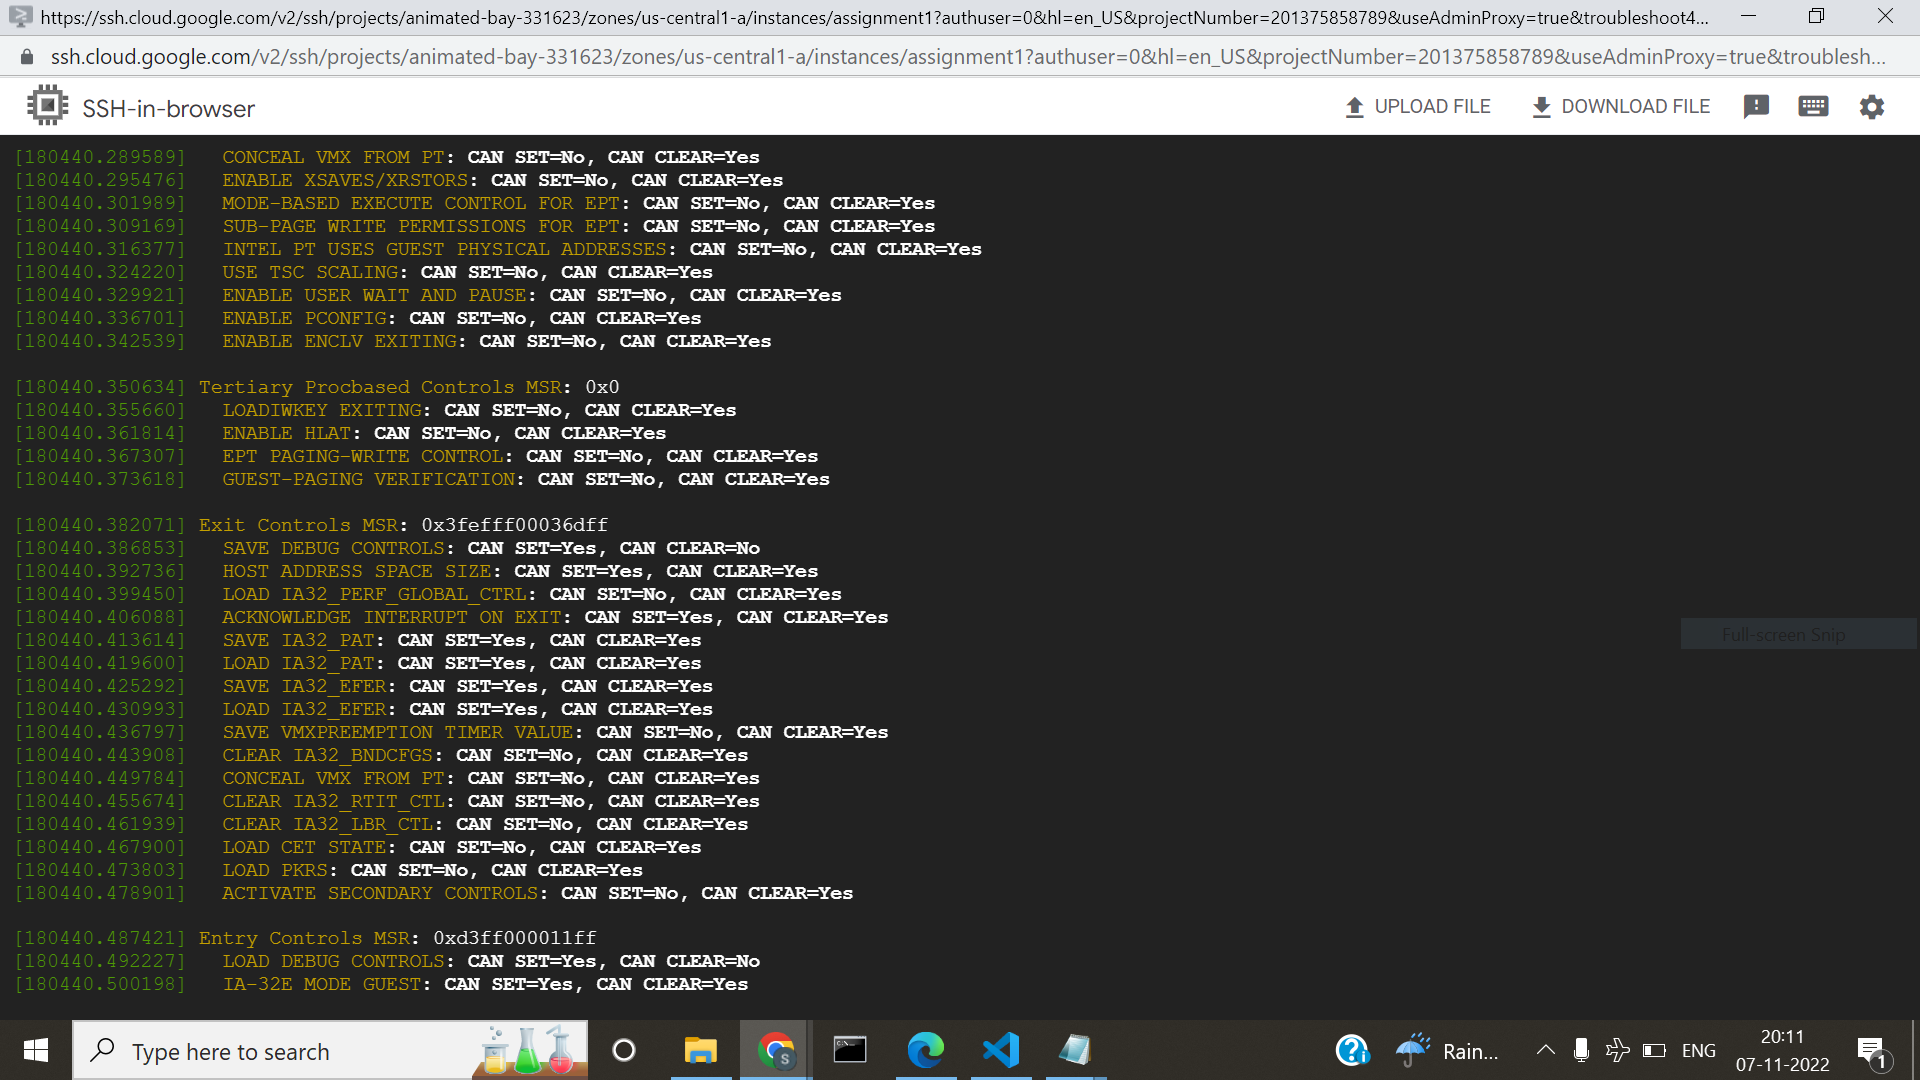
Task: Open File Explorer from the taskbar
Action: point(701,1050)
